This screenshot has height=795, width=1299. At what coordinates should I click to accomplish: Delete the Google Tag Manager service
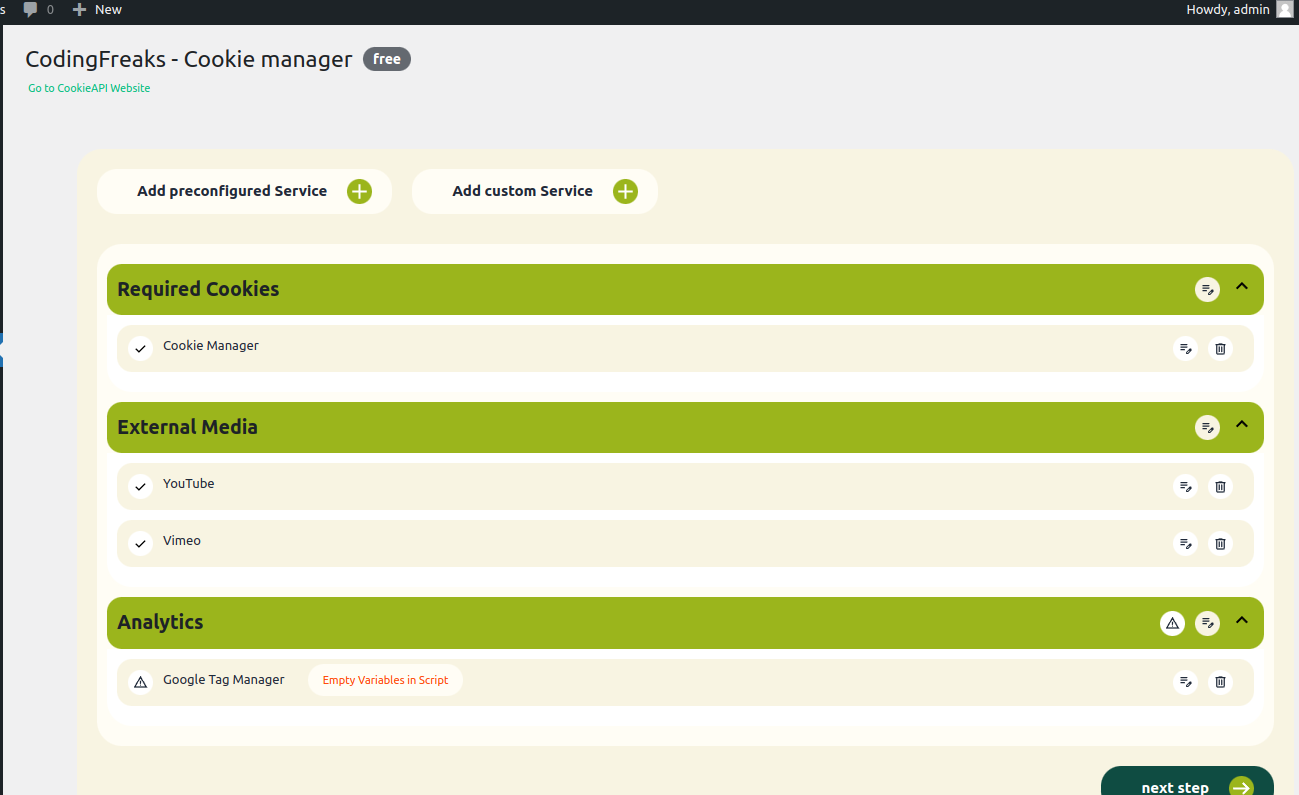click(x=1220, y=682)
